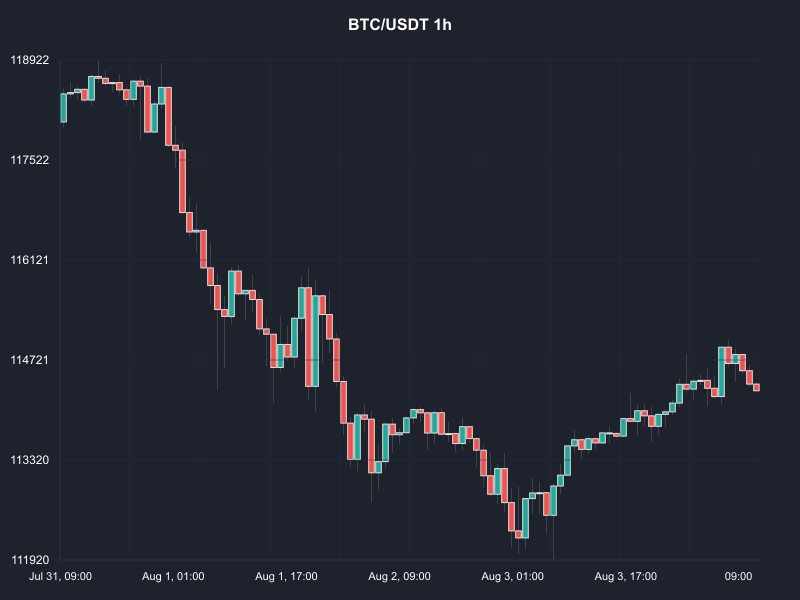Screen dimensions: 800x600
Task: Click the 114721 price level label
Action: coord(30,360)
